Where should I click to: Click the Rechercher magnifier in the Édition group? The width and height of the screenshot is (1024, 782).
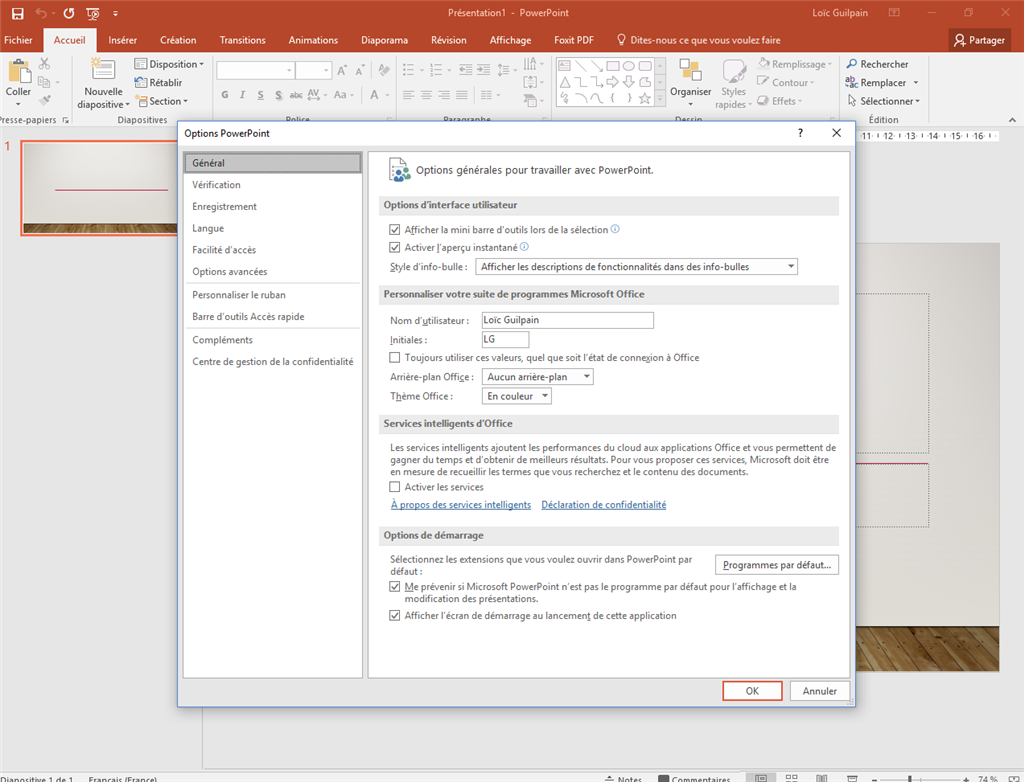[852, 64]
